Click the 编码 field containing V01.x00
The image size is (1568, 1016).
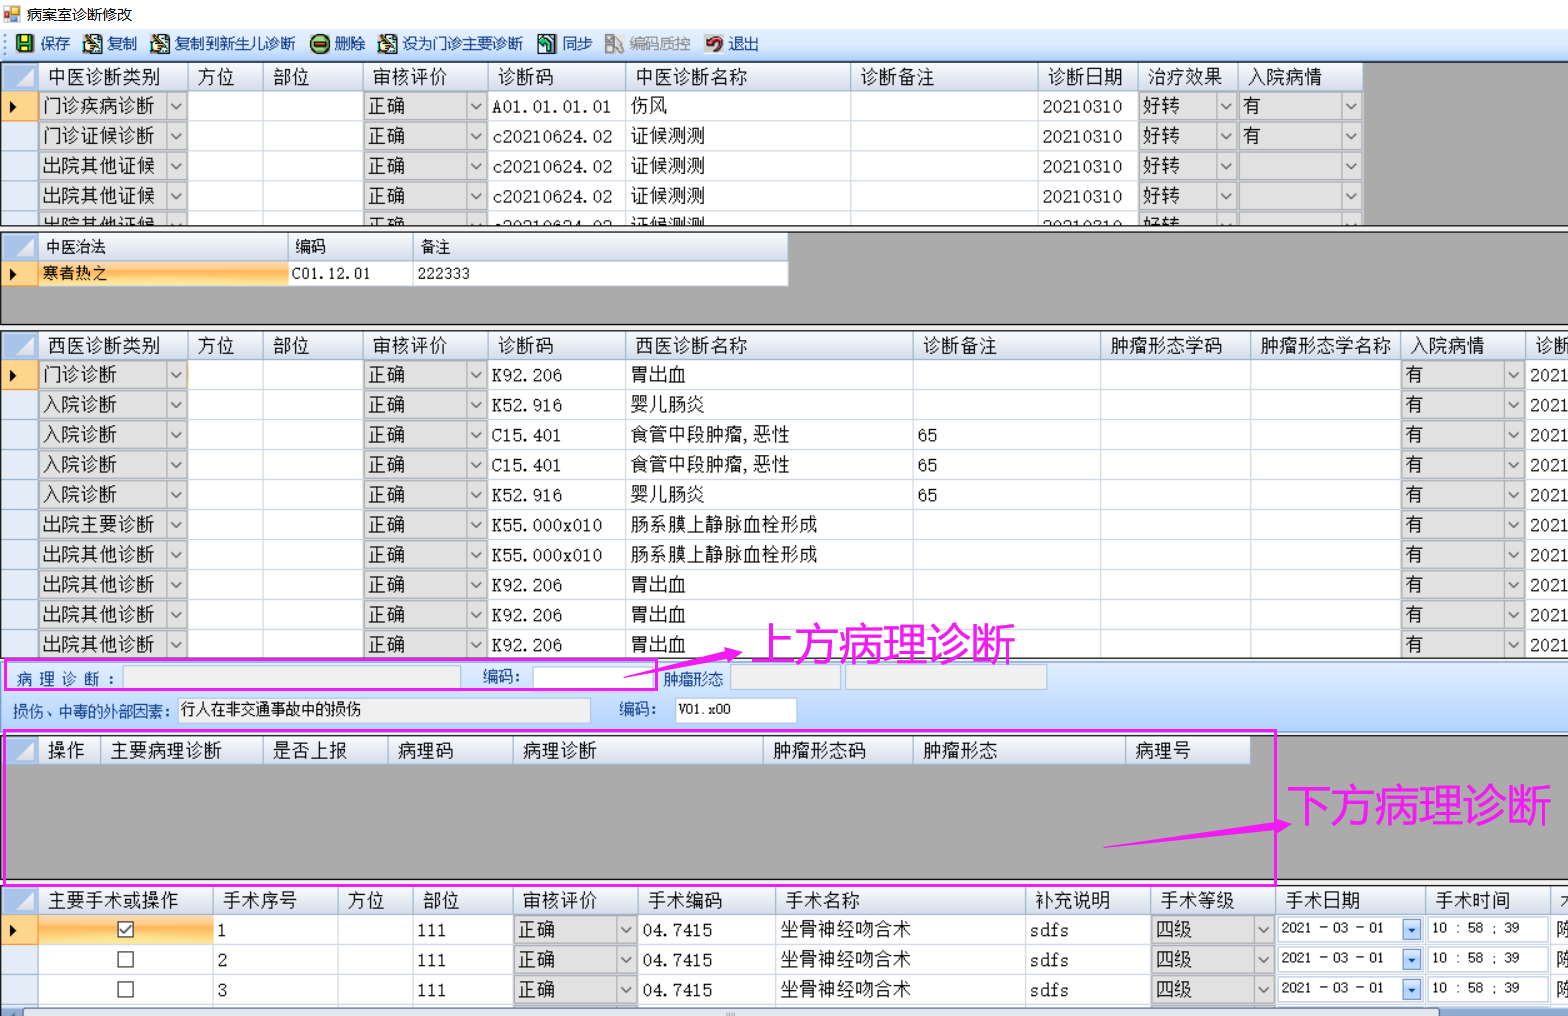[x=736, y=710]
